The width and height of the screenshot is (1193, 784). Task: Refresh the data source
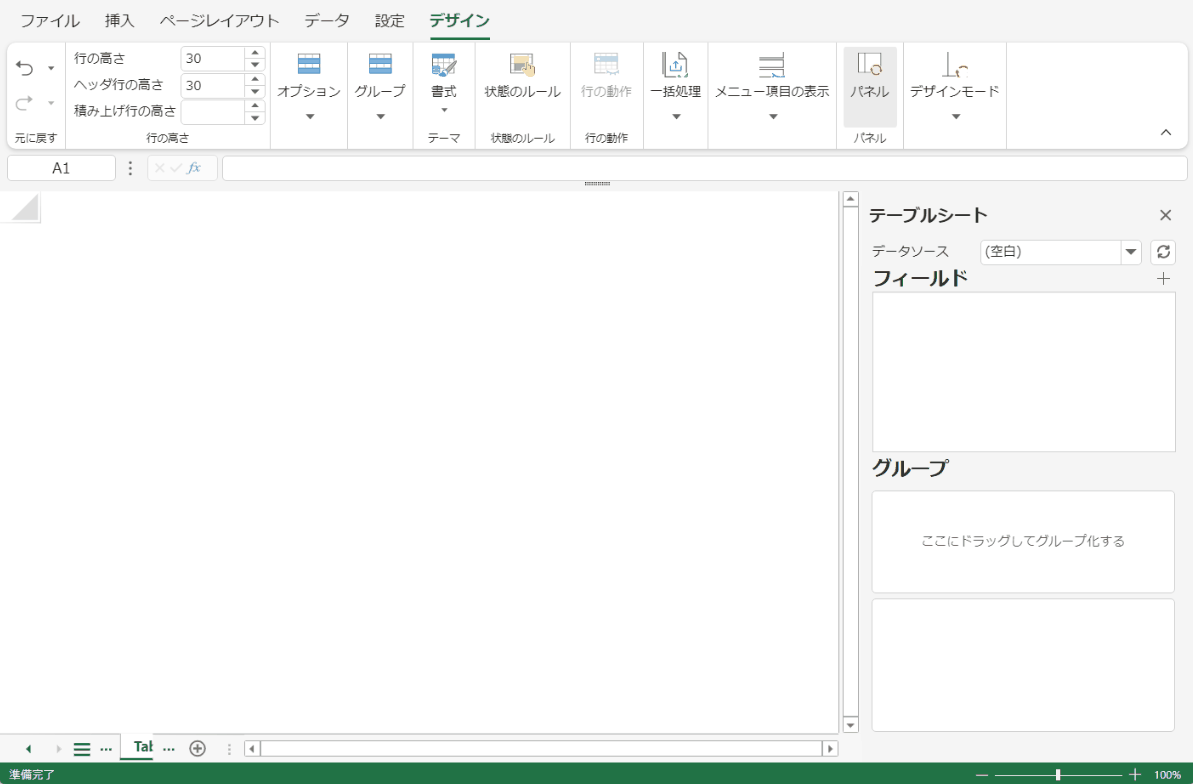1162,252
